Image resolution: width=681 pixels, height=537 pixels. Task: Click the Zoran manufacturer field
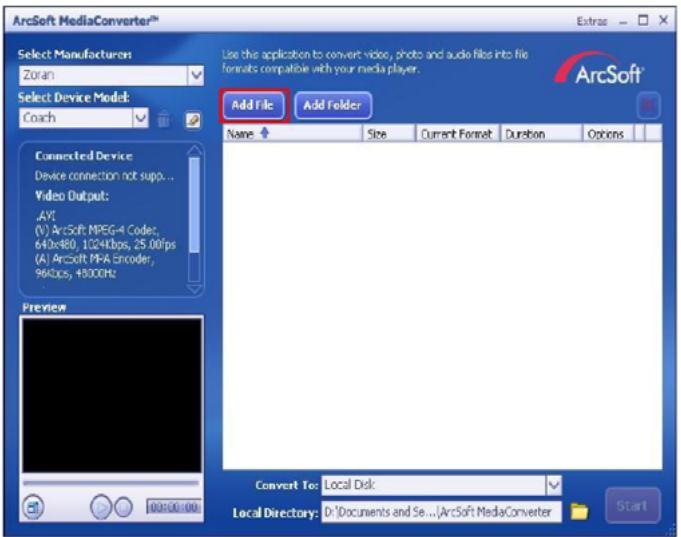[x=104, y=75]
